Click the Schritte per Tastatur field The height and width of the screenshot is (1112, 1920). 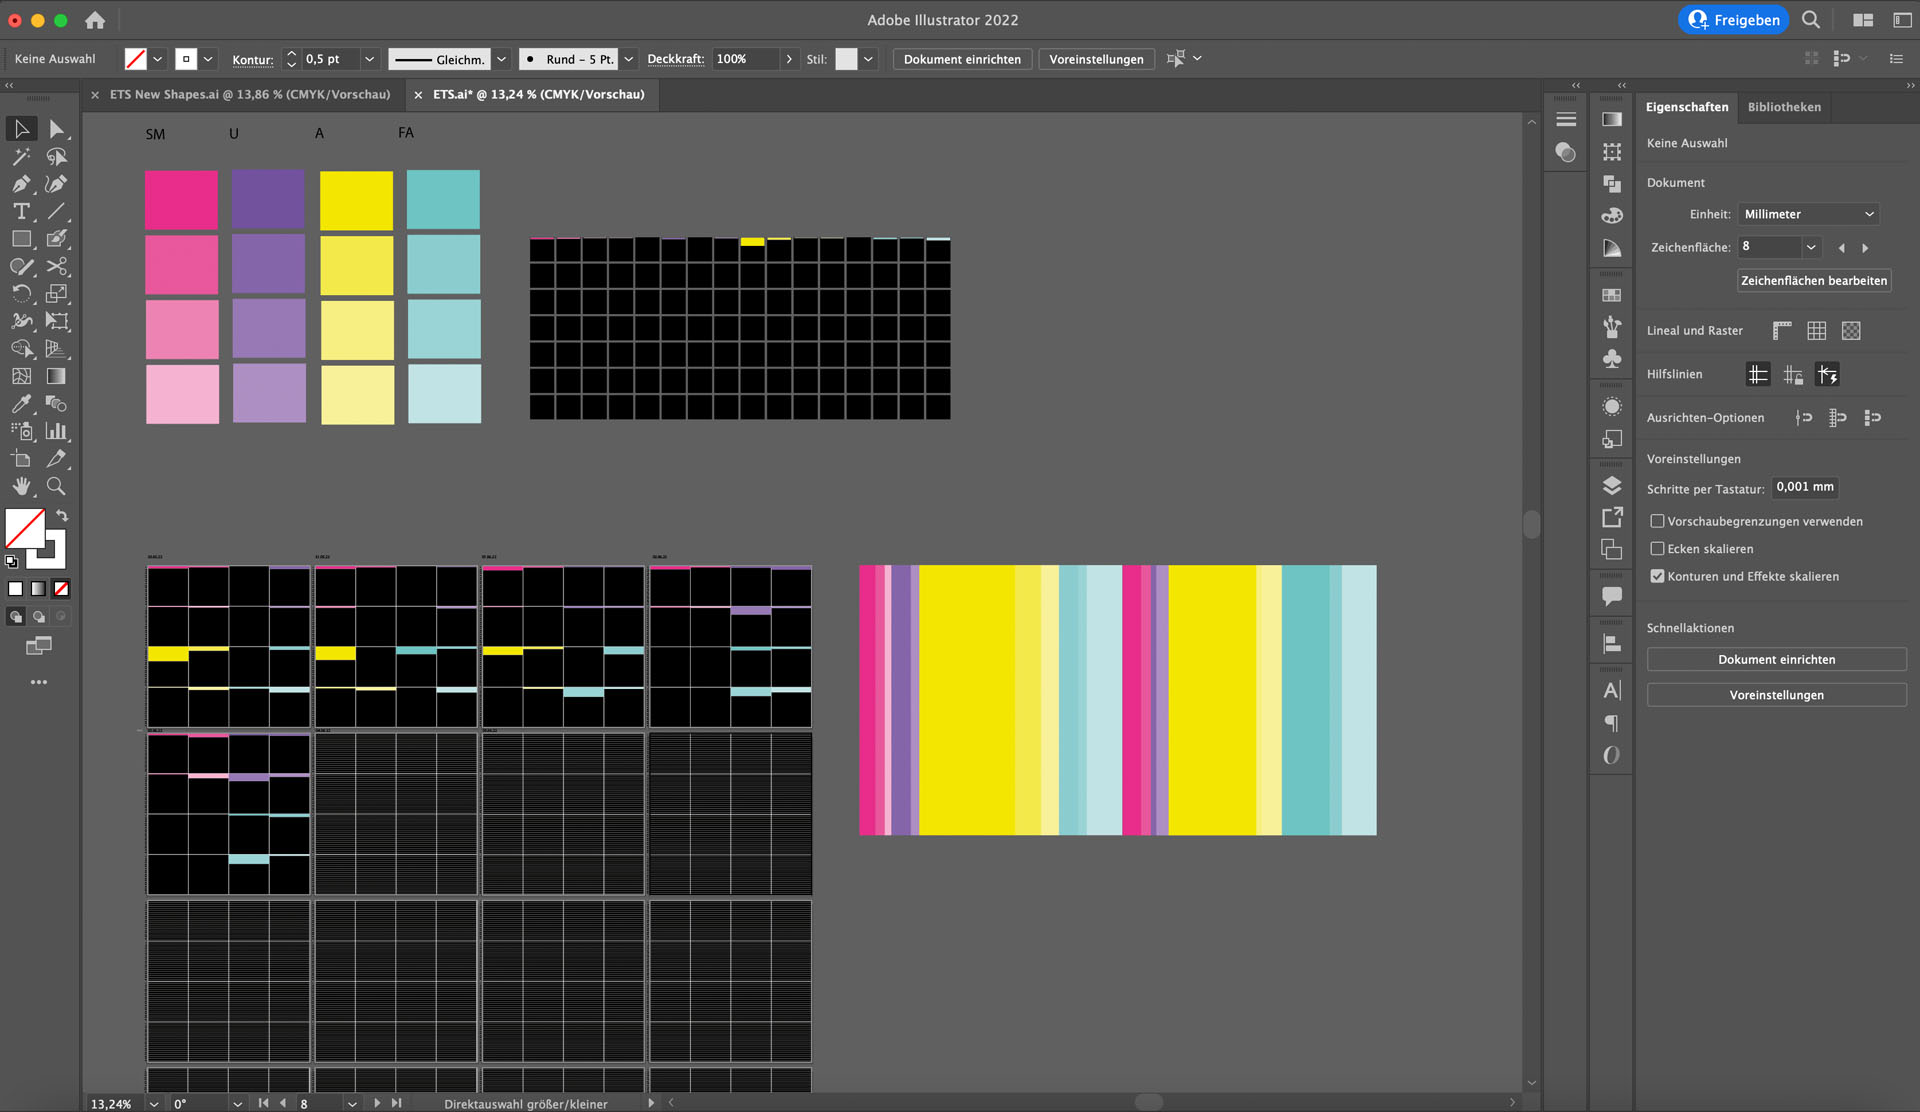tap(1805, 487)
